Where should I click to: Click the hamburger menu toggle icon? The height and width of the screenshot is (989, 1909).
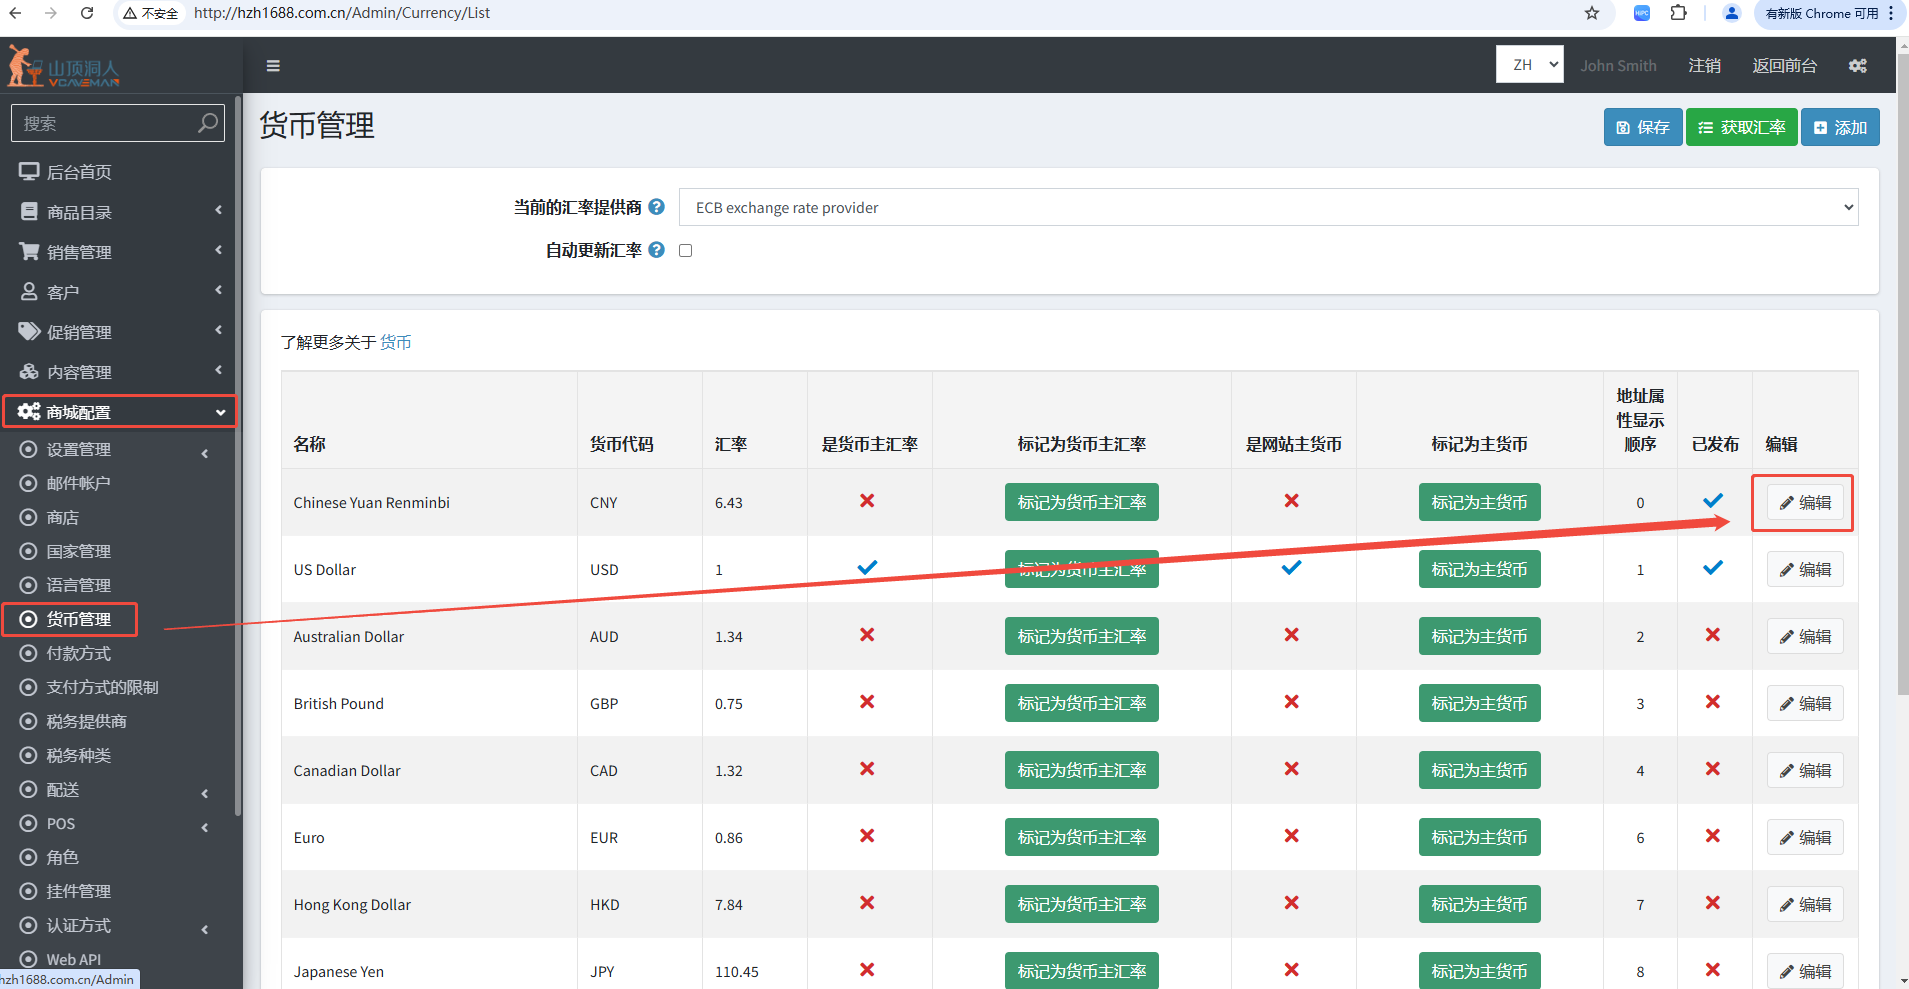[273, 66]
